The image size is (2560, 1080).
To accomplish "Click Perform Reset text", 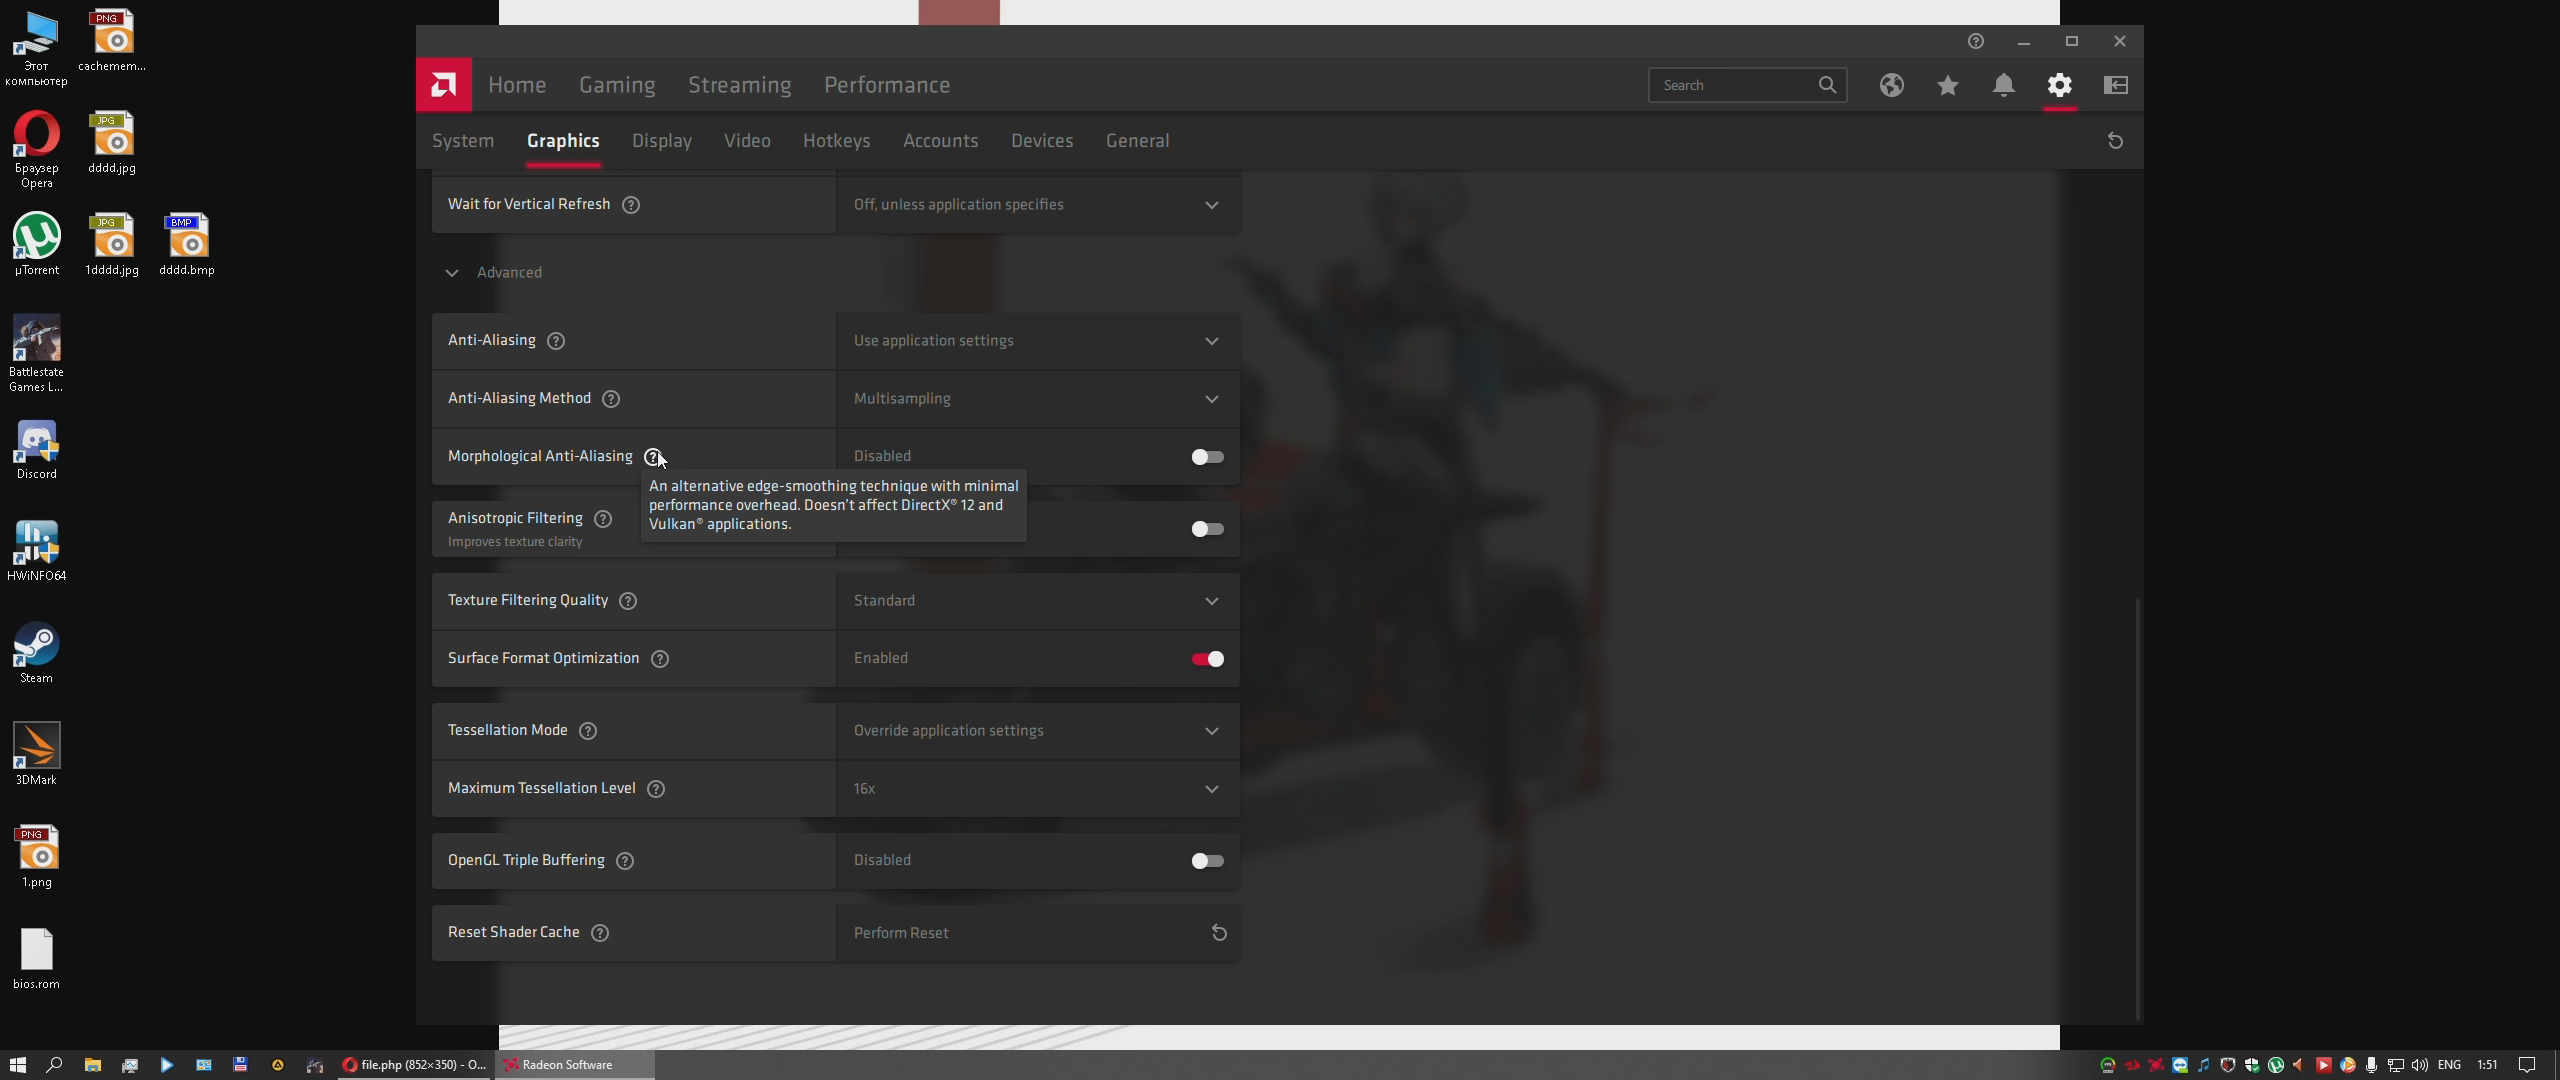I will click(900, 933).
